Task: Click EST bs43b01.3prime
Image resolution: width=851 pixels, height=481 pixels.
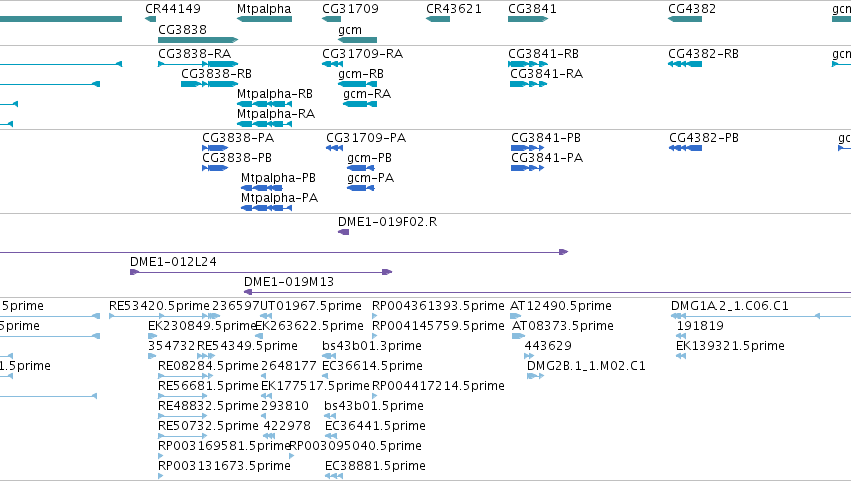Action: point(372,346)
